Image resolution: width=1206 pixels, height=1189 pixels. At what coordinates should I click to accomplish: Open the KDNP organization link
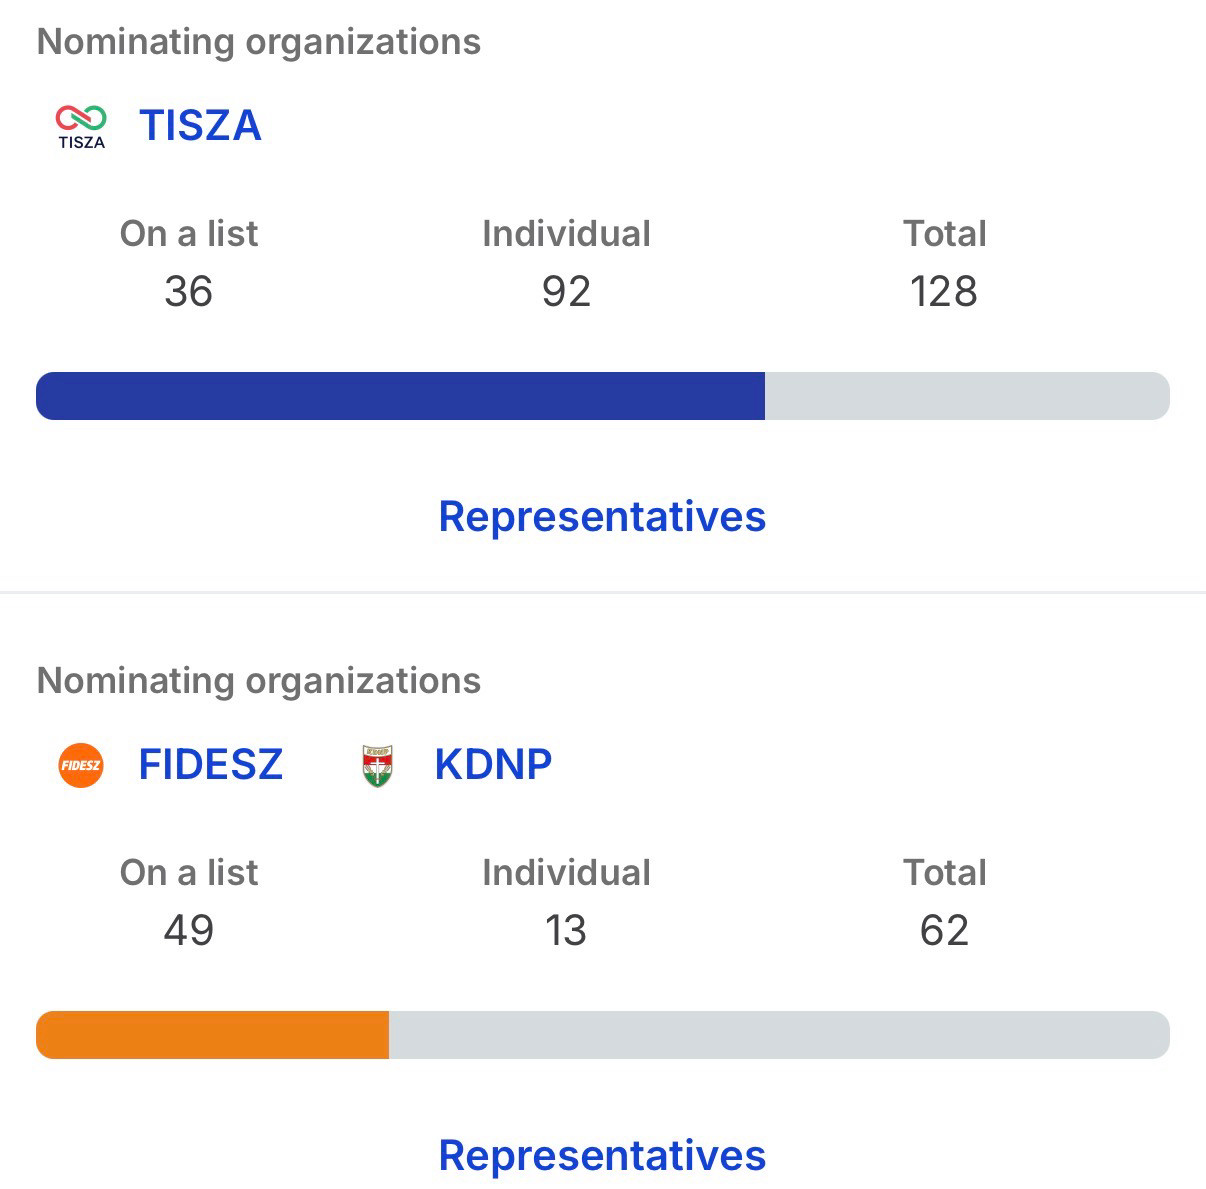click(x=493, y=765)
